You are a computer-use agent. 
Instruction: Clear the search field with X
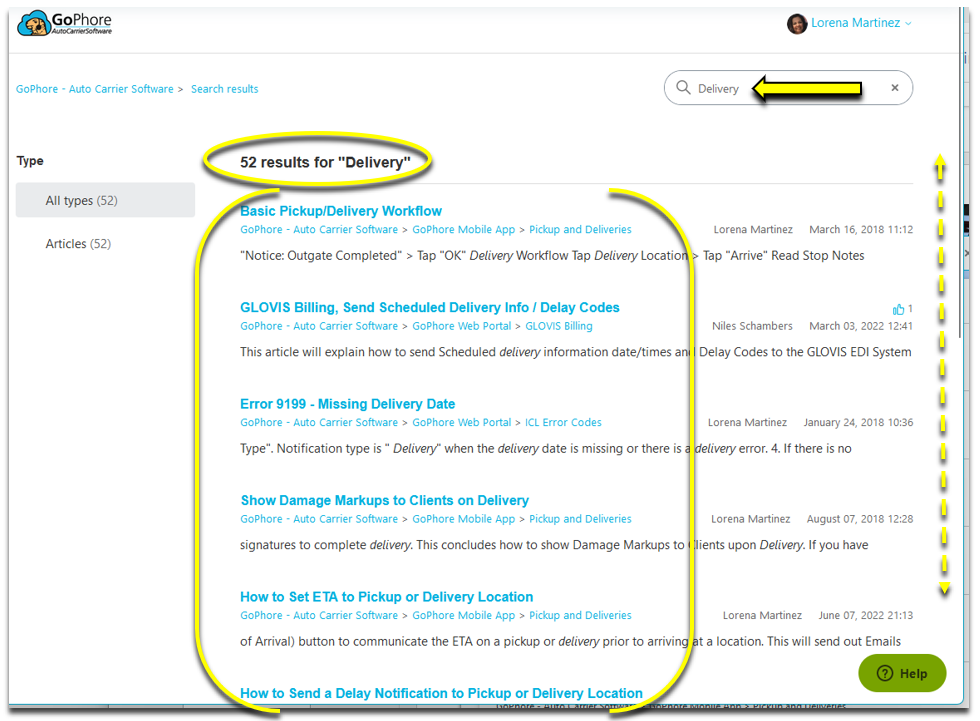click(x=894, y=87)
